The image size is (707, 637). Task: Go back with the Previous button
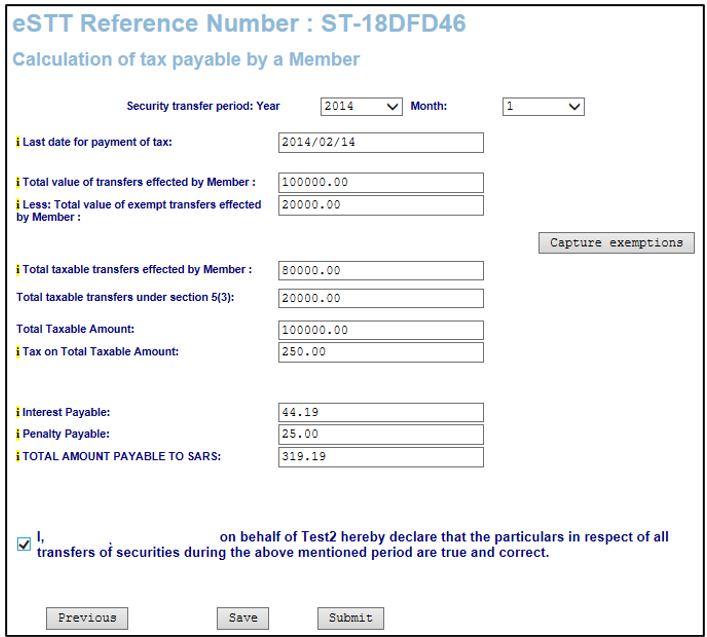coord(87,618)
